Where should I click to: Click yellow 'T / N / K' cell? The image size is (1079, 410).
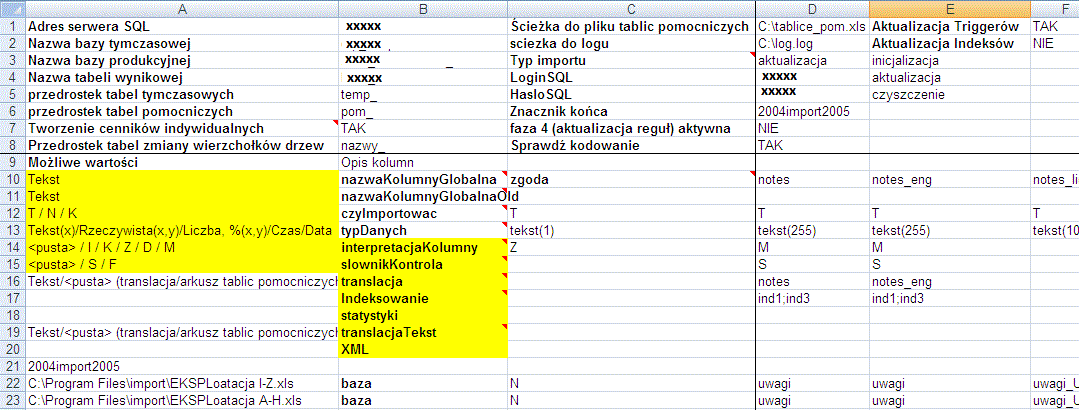pyautogui.click(x=182, y=214)
